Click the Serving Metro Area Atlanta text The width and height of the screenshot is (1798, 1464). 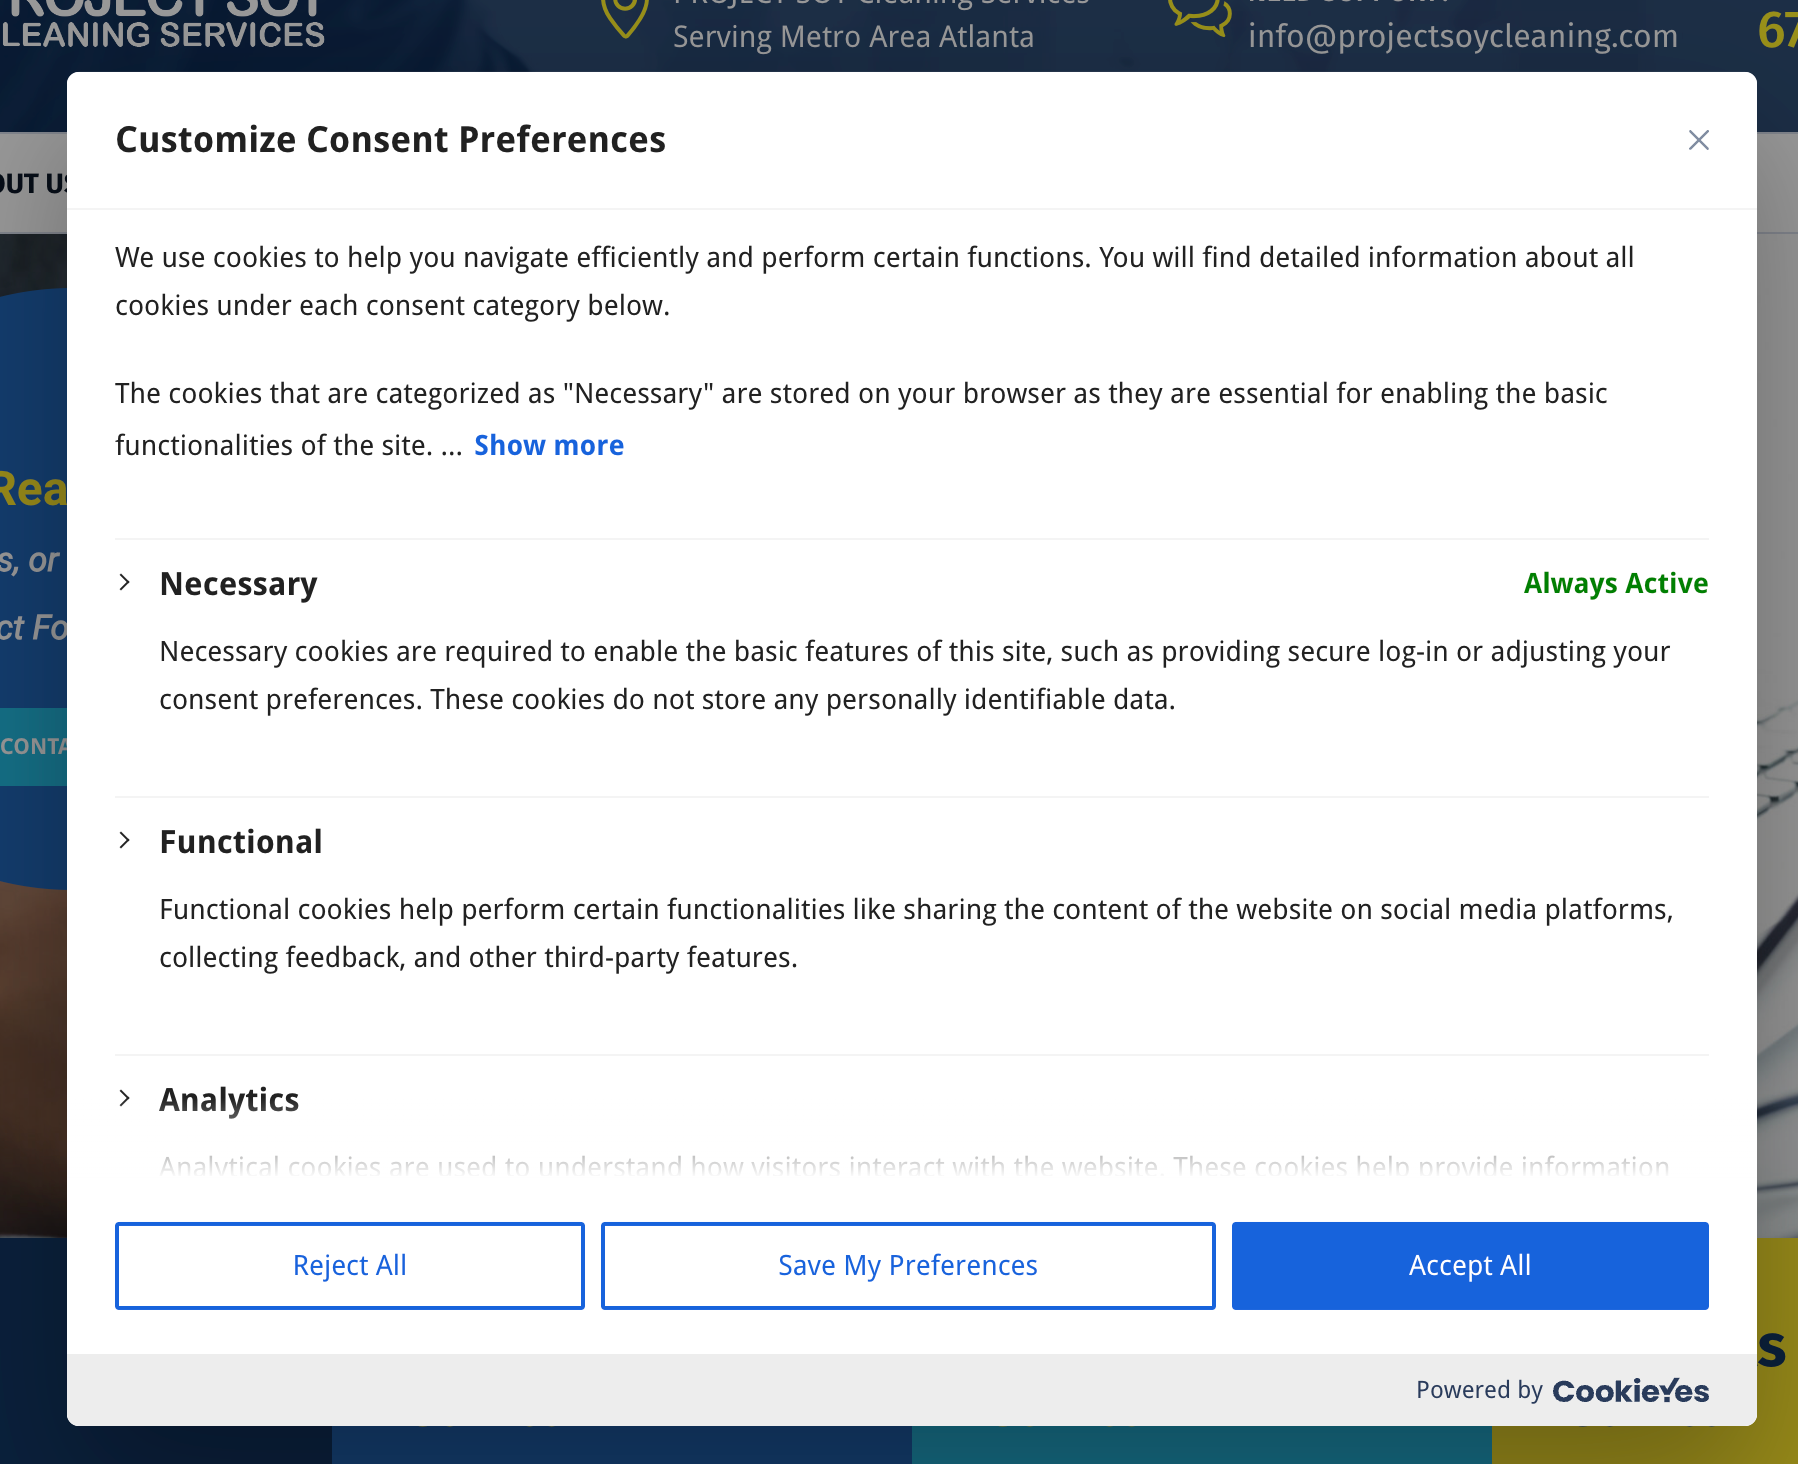point(853,37)
